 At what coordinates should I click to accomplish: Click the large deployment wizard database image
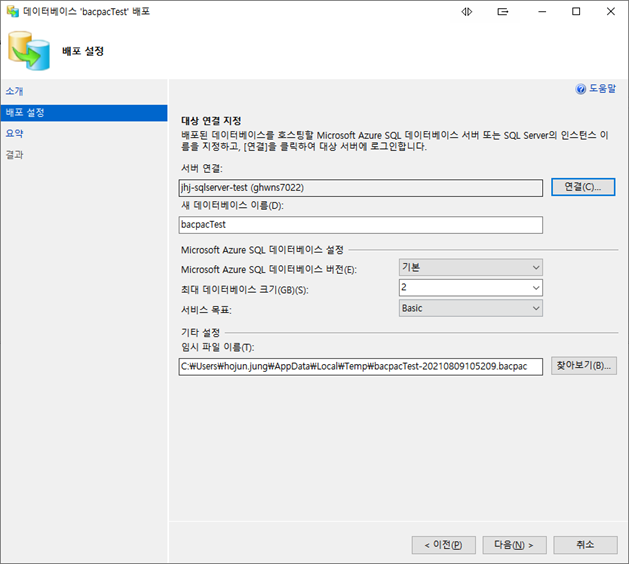point(29,51)
